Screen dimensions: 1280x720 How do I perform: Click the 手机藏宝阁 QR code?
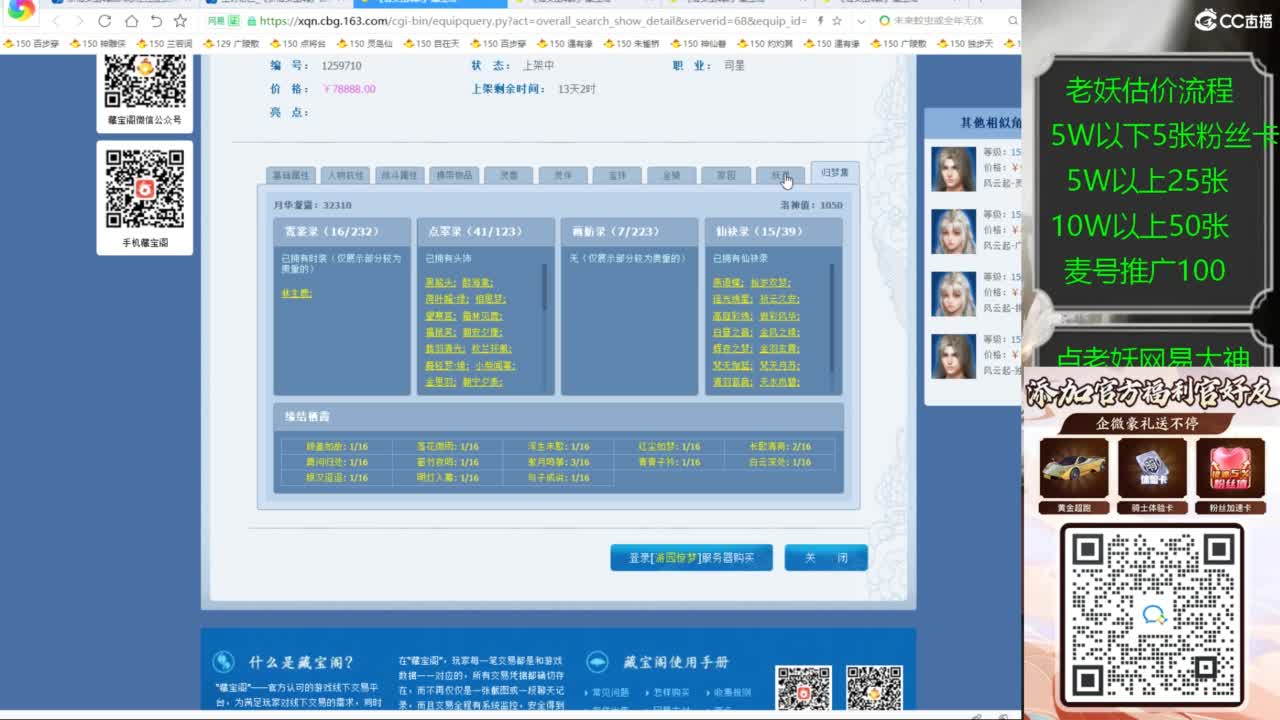(x=145, y=189)
